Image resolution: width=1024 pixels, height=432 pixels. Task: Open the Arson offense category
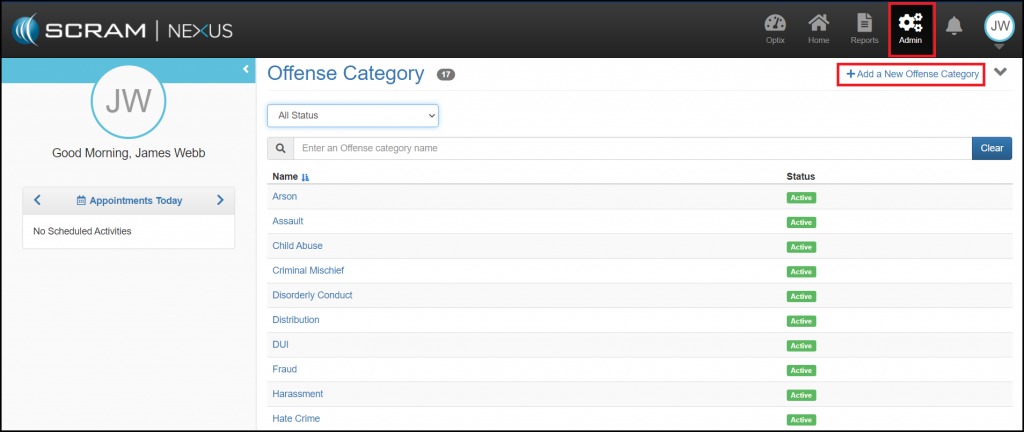pos(285,196)
